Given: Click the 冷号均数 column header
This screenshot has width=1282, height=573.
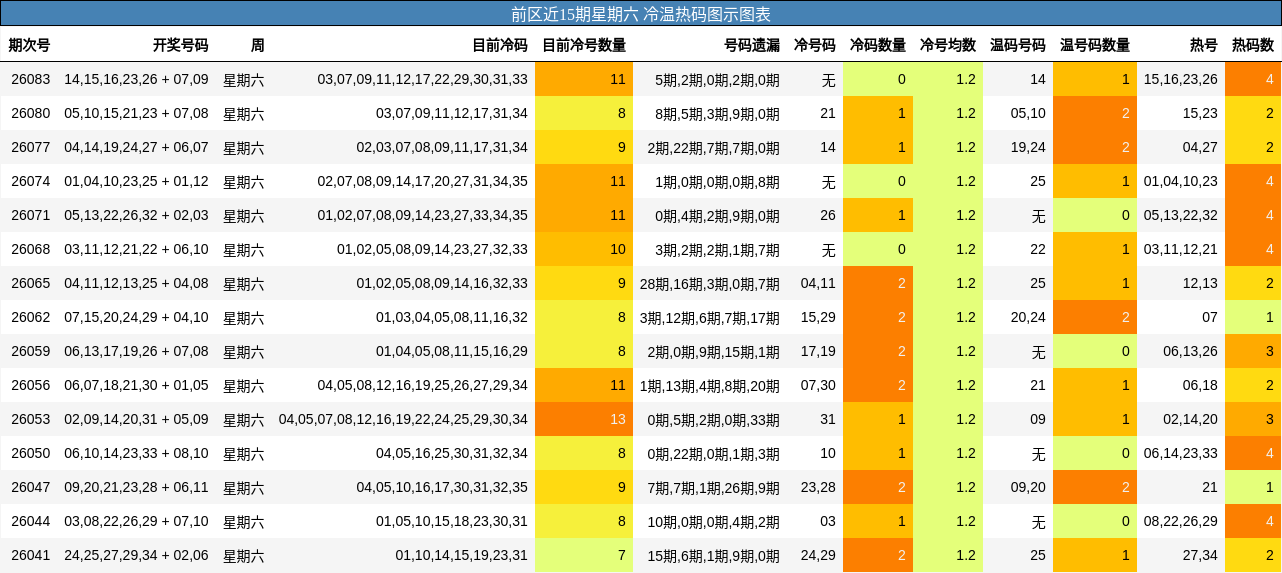Looking at the screenshot, I should (948, 45).
